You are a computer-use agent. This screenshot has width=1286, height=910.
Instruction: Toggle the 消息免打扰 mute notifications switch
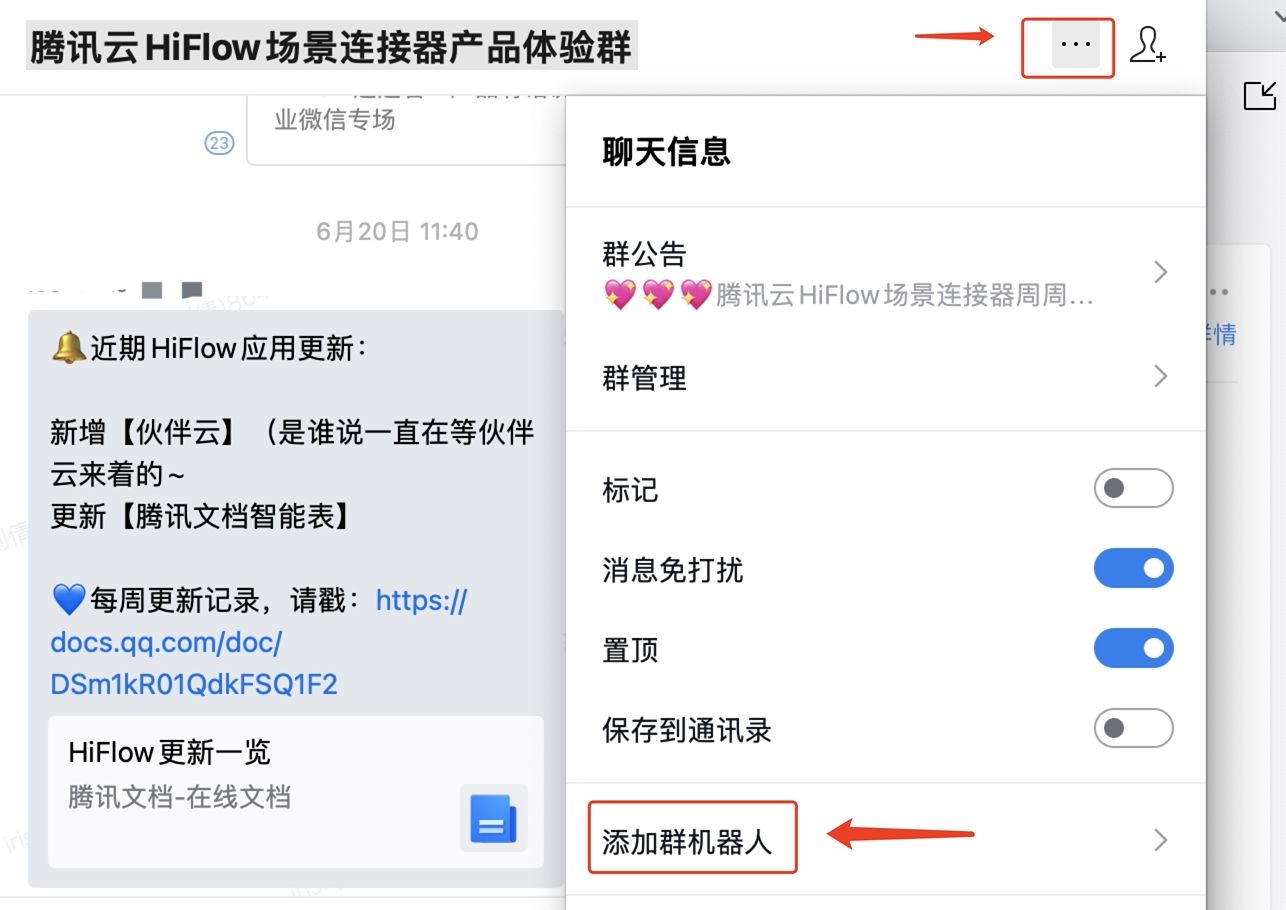click(x=1133, y=568)
